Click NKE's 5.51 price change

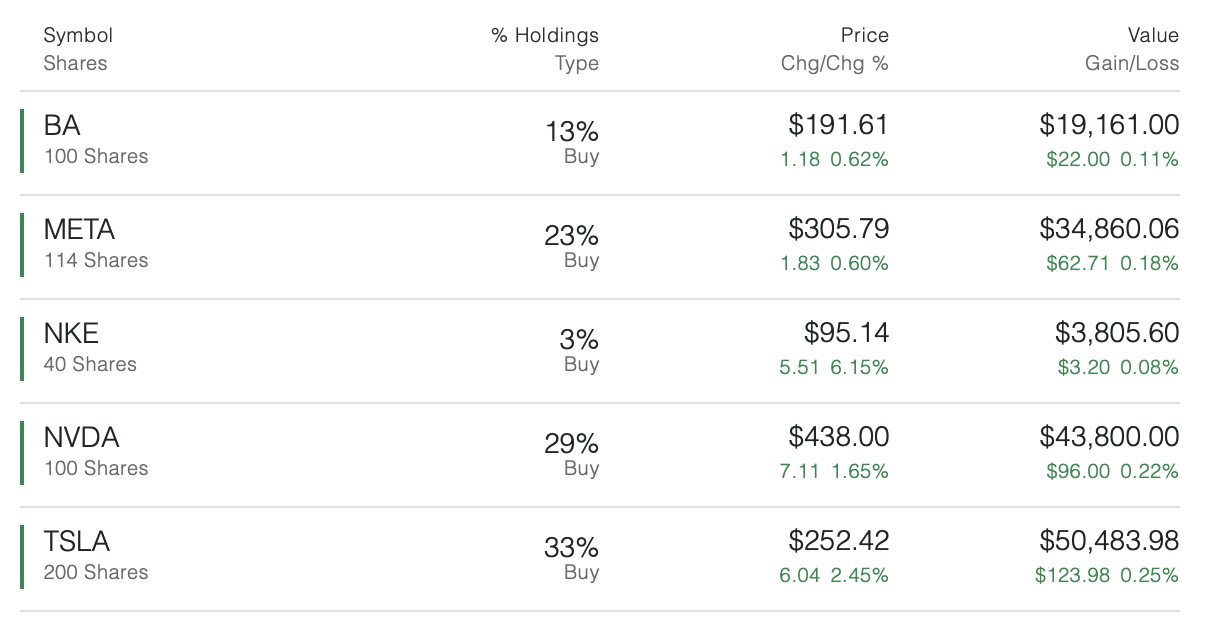click(x=800, y=368)
